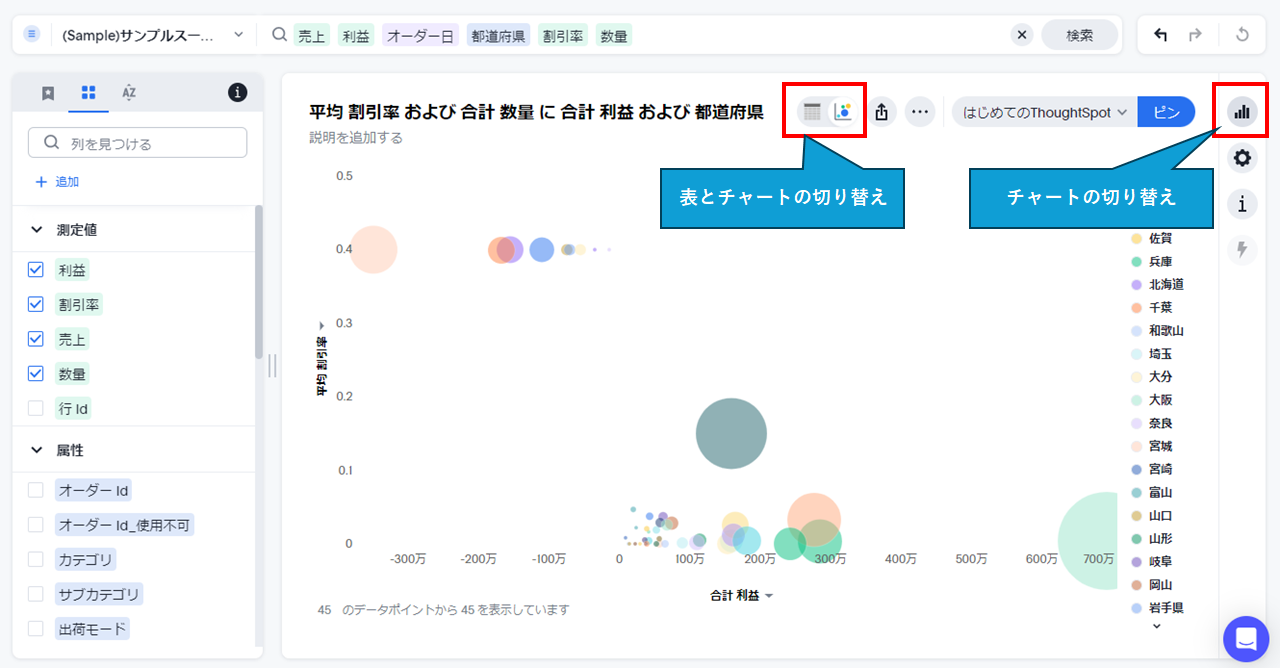The image size is (1280, 668).
Task: Switch to the AZ sort tab
Action: (129, 93)
